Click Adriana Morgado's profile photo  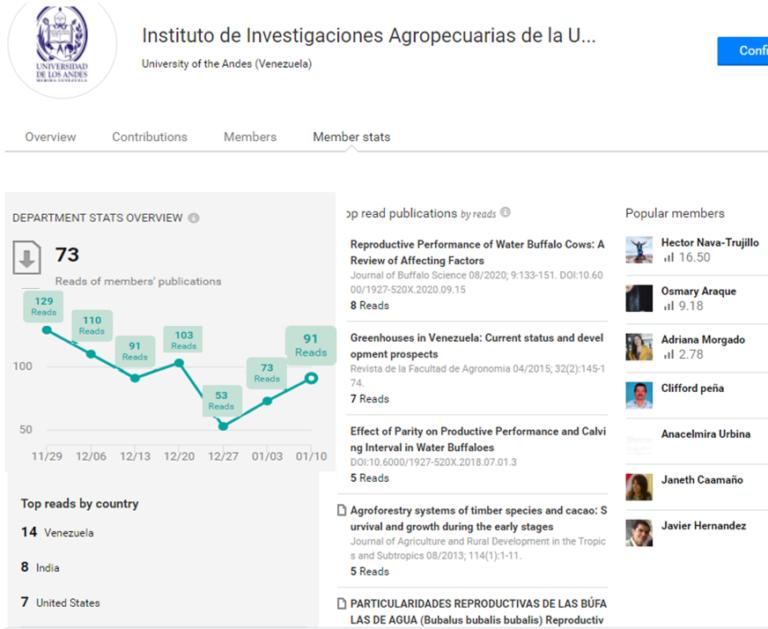639,347
